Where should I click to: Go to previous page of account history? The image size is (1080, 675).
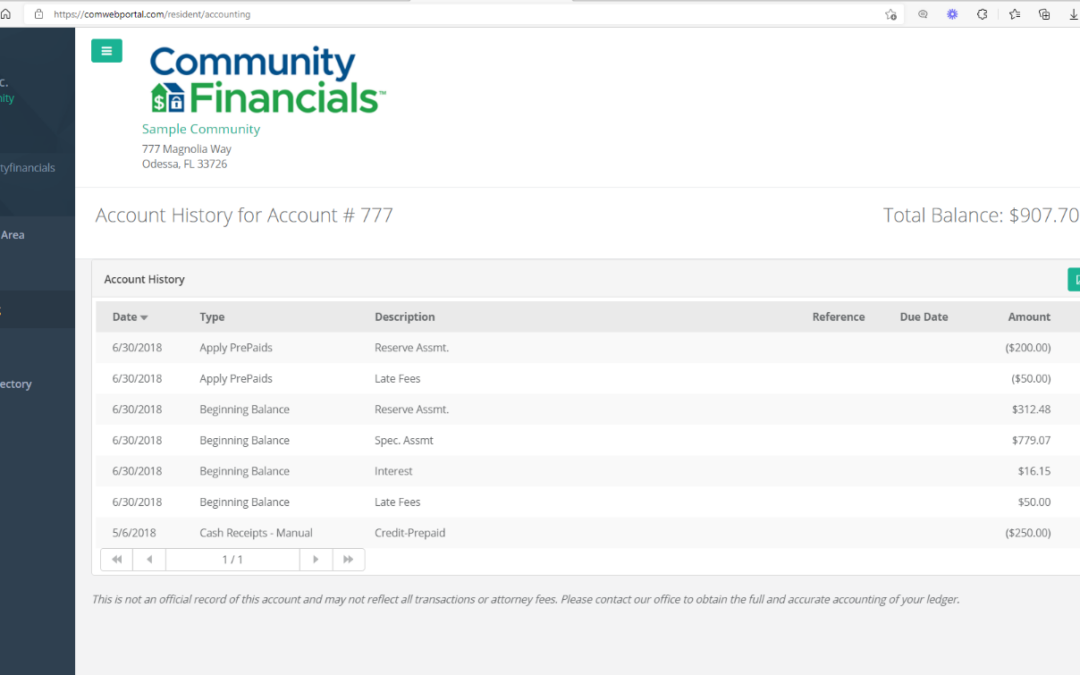[149, 560]
